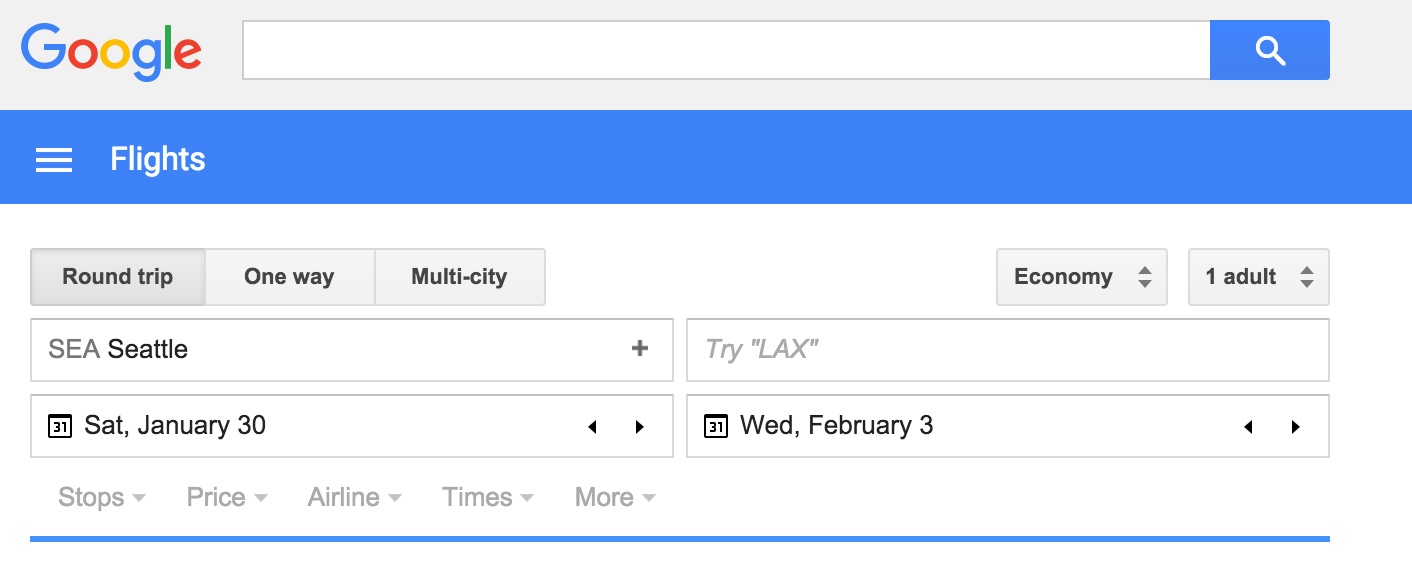Image resolution: width=1412 pixels, height=564 pixels.
Task: Expand the 1 adult passengers dropdown
Action: tap(1258, 277)
